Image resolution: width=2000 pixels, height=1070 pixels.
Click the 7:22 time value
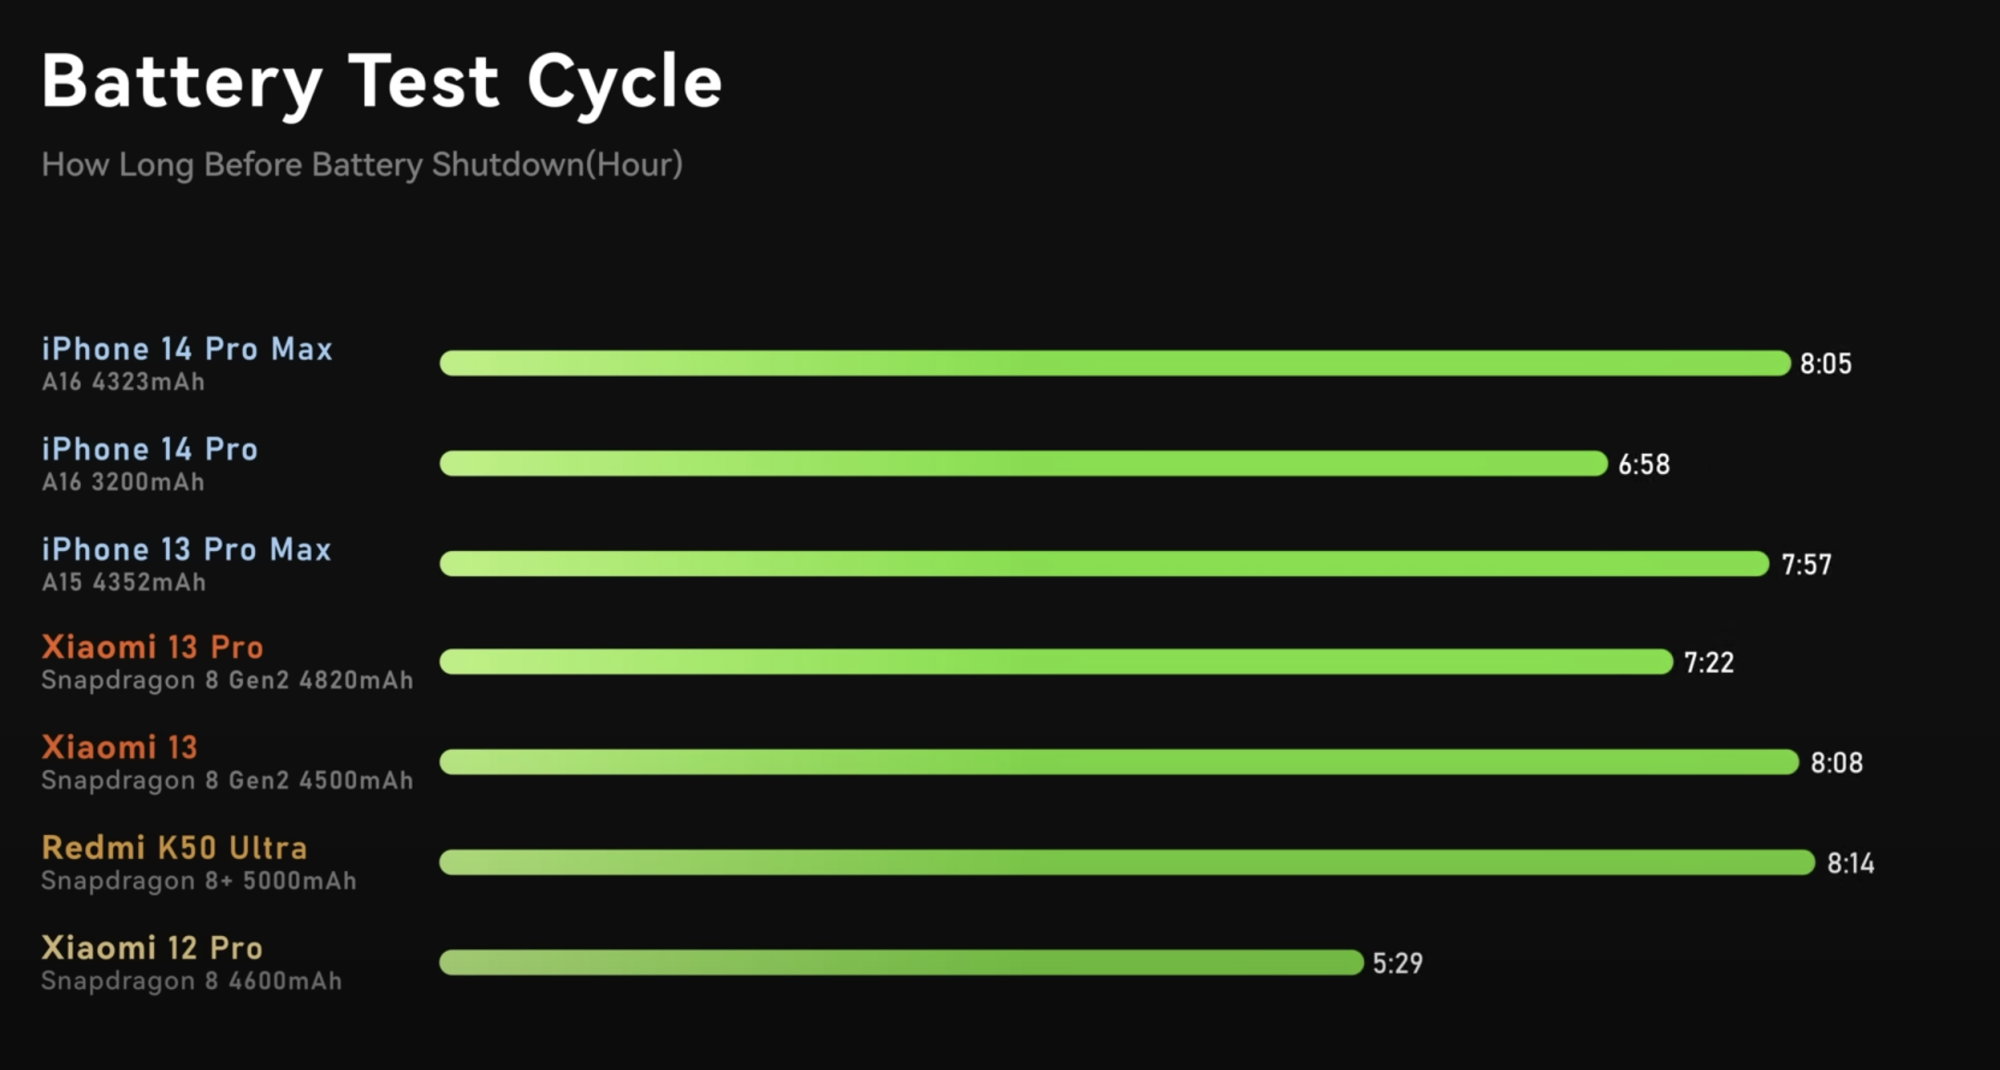tap(1709, 663)
